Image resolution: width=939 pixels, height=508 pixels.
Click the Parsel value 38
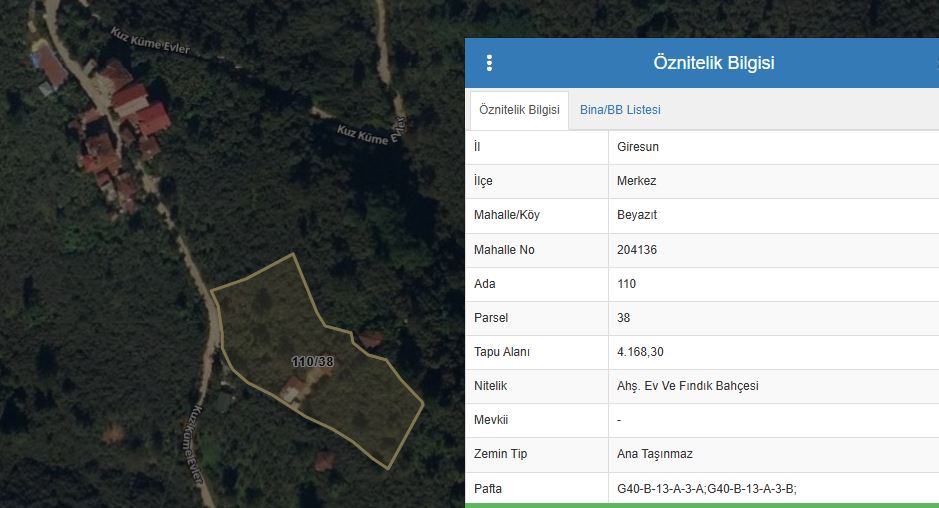tap(624, 318)
